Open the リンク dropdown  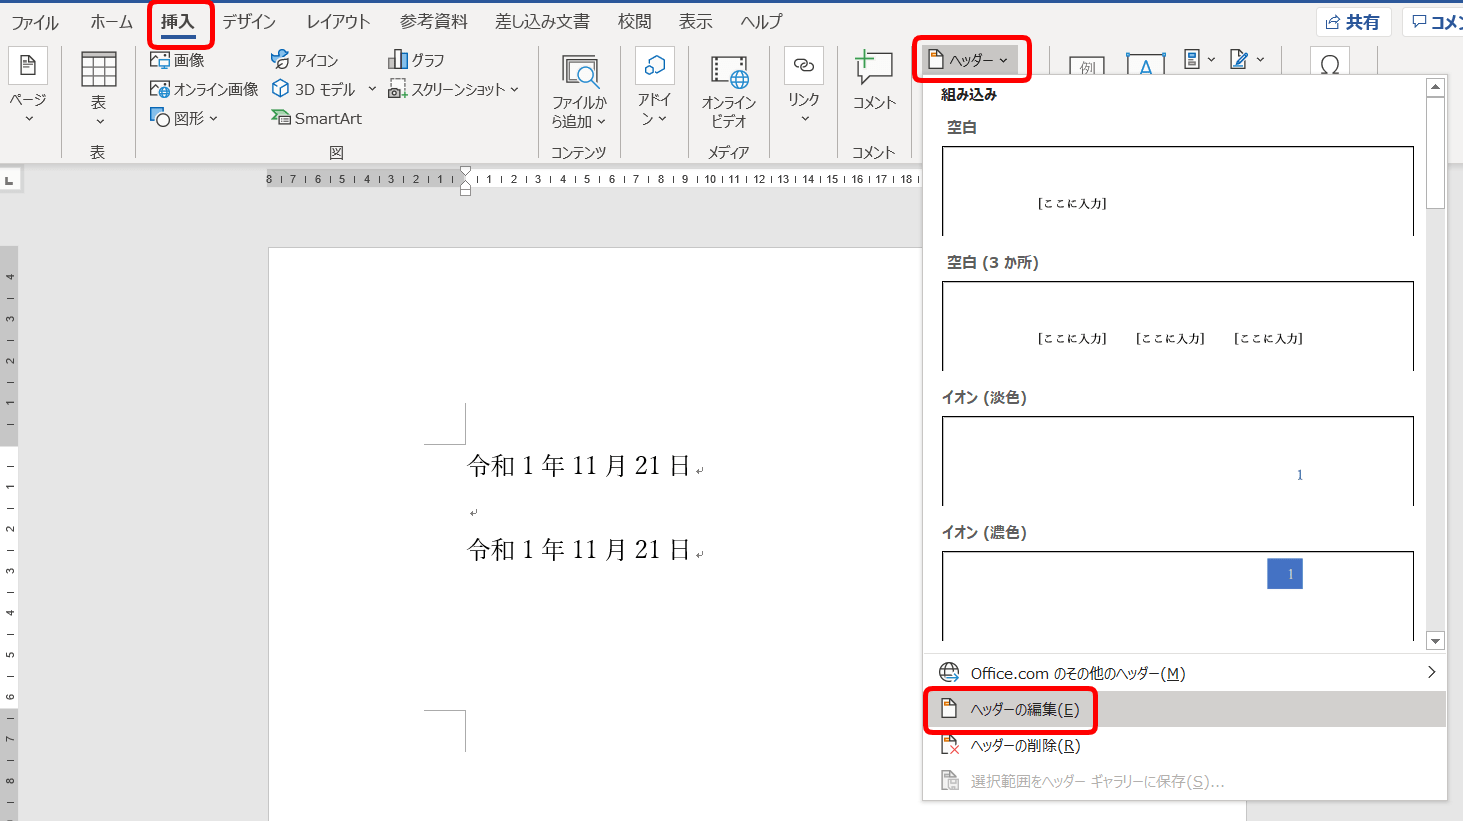pos(804,87)
